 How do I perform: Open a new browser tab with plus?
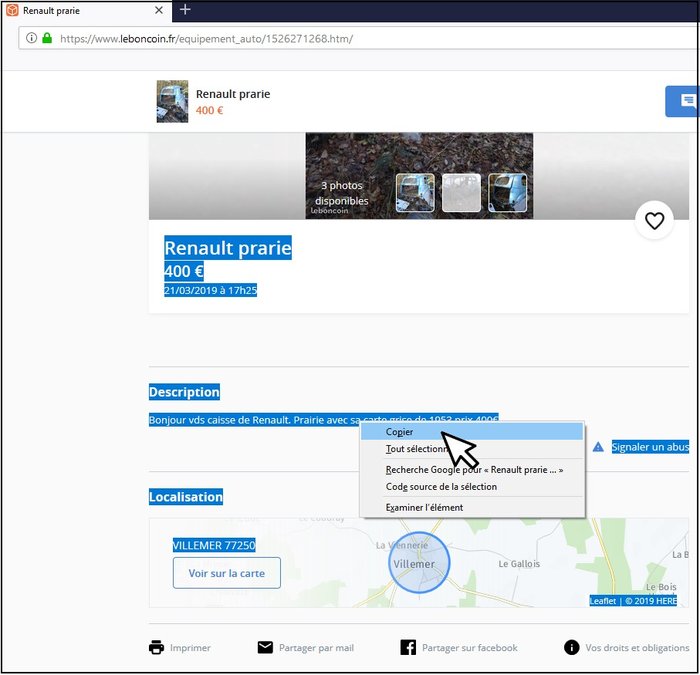click(185, 9)
